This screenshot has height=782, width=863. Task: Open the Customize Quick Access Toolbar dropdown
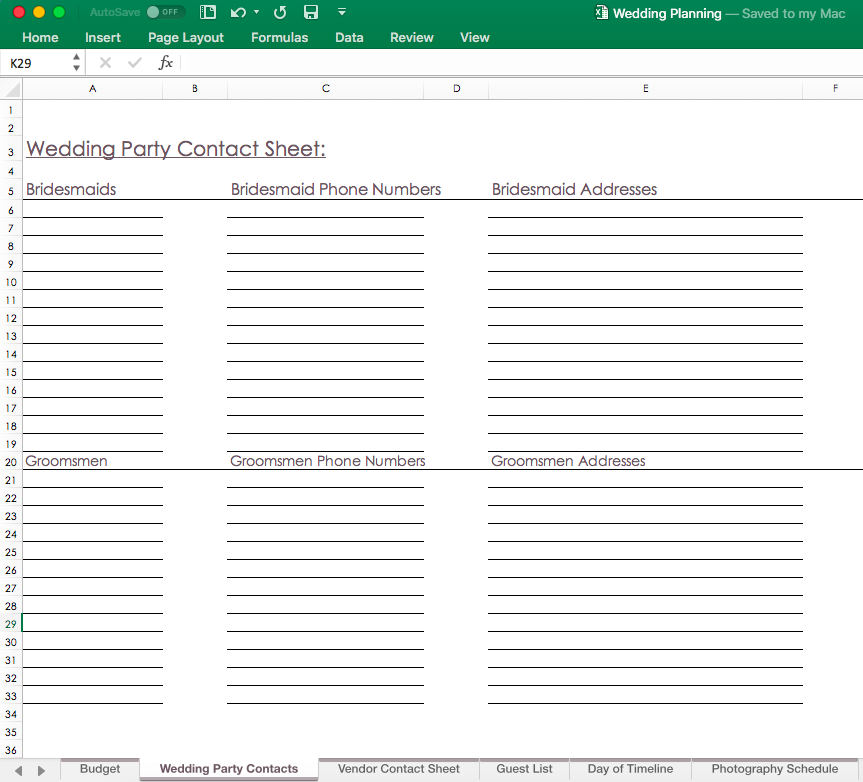pyautogui.click(x=342, y=12)
